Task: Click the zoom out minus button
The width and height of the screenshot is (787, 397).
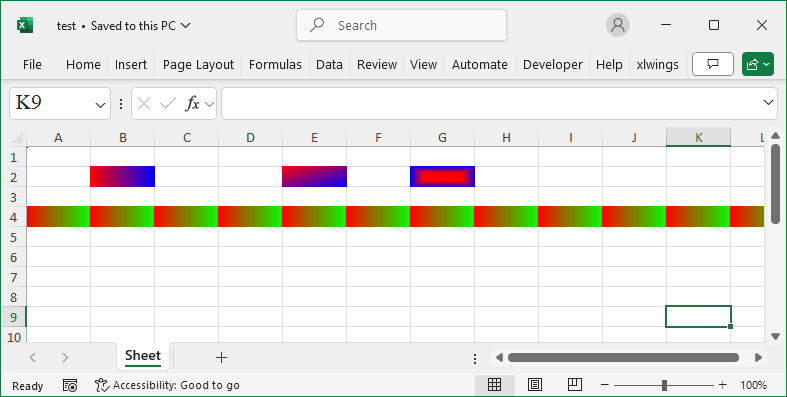Action: pyautogui.click(x=605, y=385)
